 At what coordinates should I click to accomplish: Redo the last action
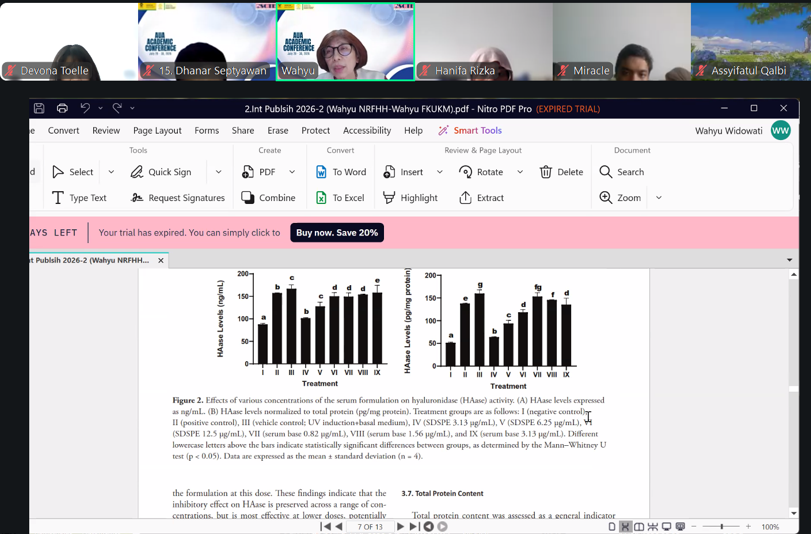117,108
